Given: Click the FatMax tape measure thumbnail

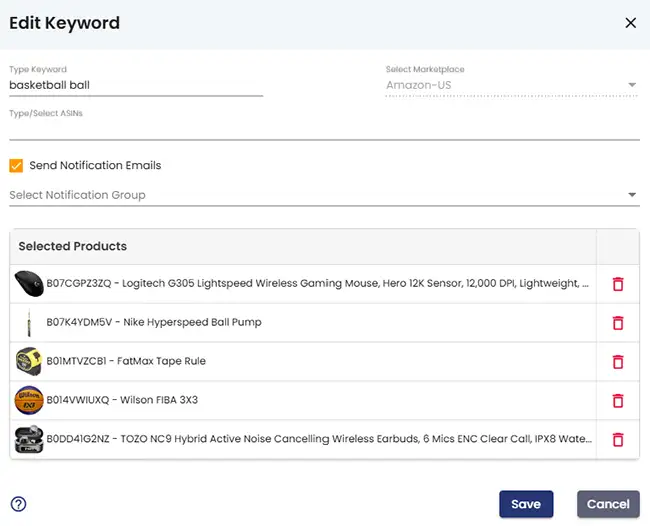Looking at the screenshot, I should tap(29, 361).
